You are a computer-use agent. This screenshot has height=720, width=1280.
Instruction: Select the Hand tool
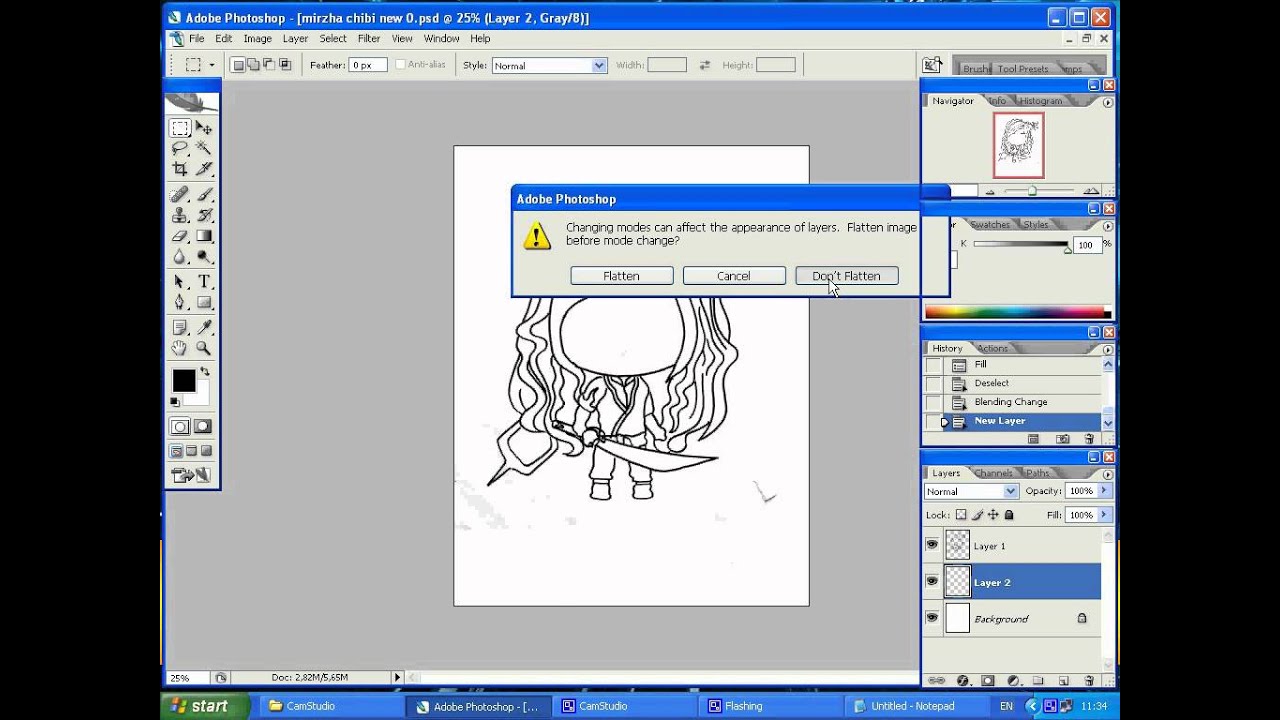(x=180, y=348)
